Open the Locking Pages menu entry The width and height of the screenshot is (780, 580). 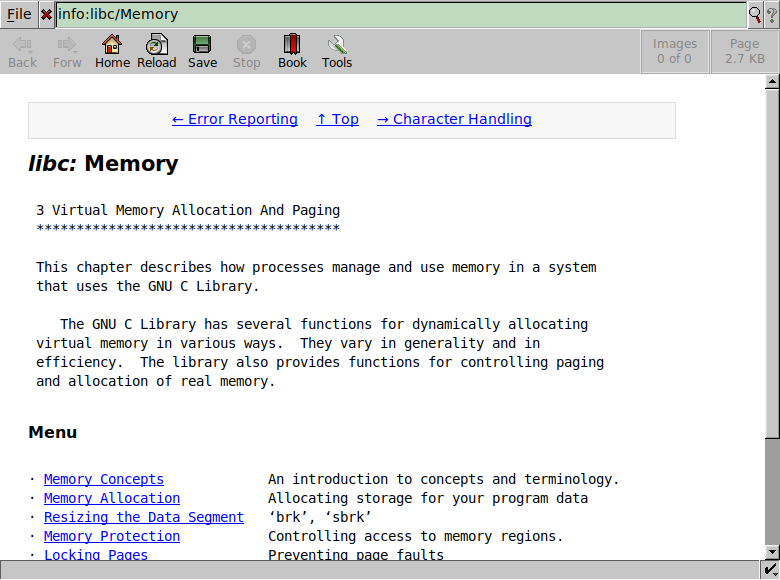[96, 555]
